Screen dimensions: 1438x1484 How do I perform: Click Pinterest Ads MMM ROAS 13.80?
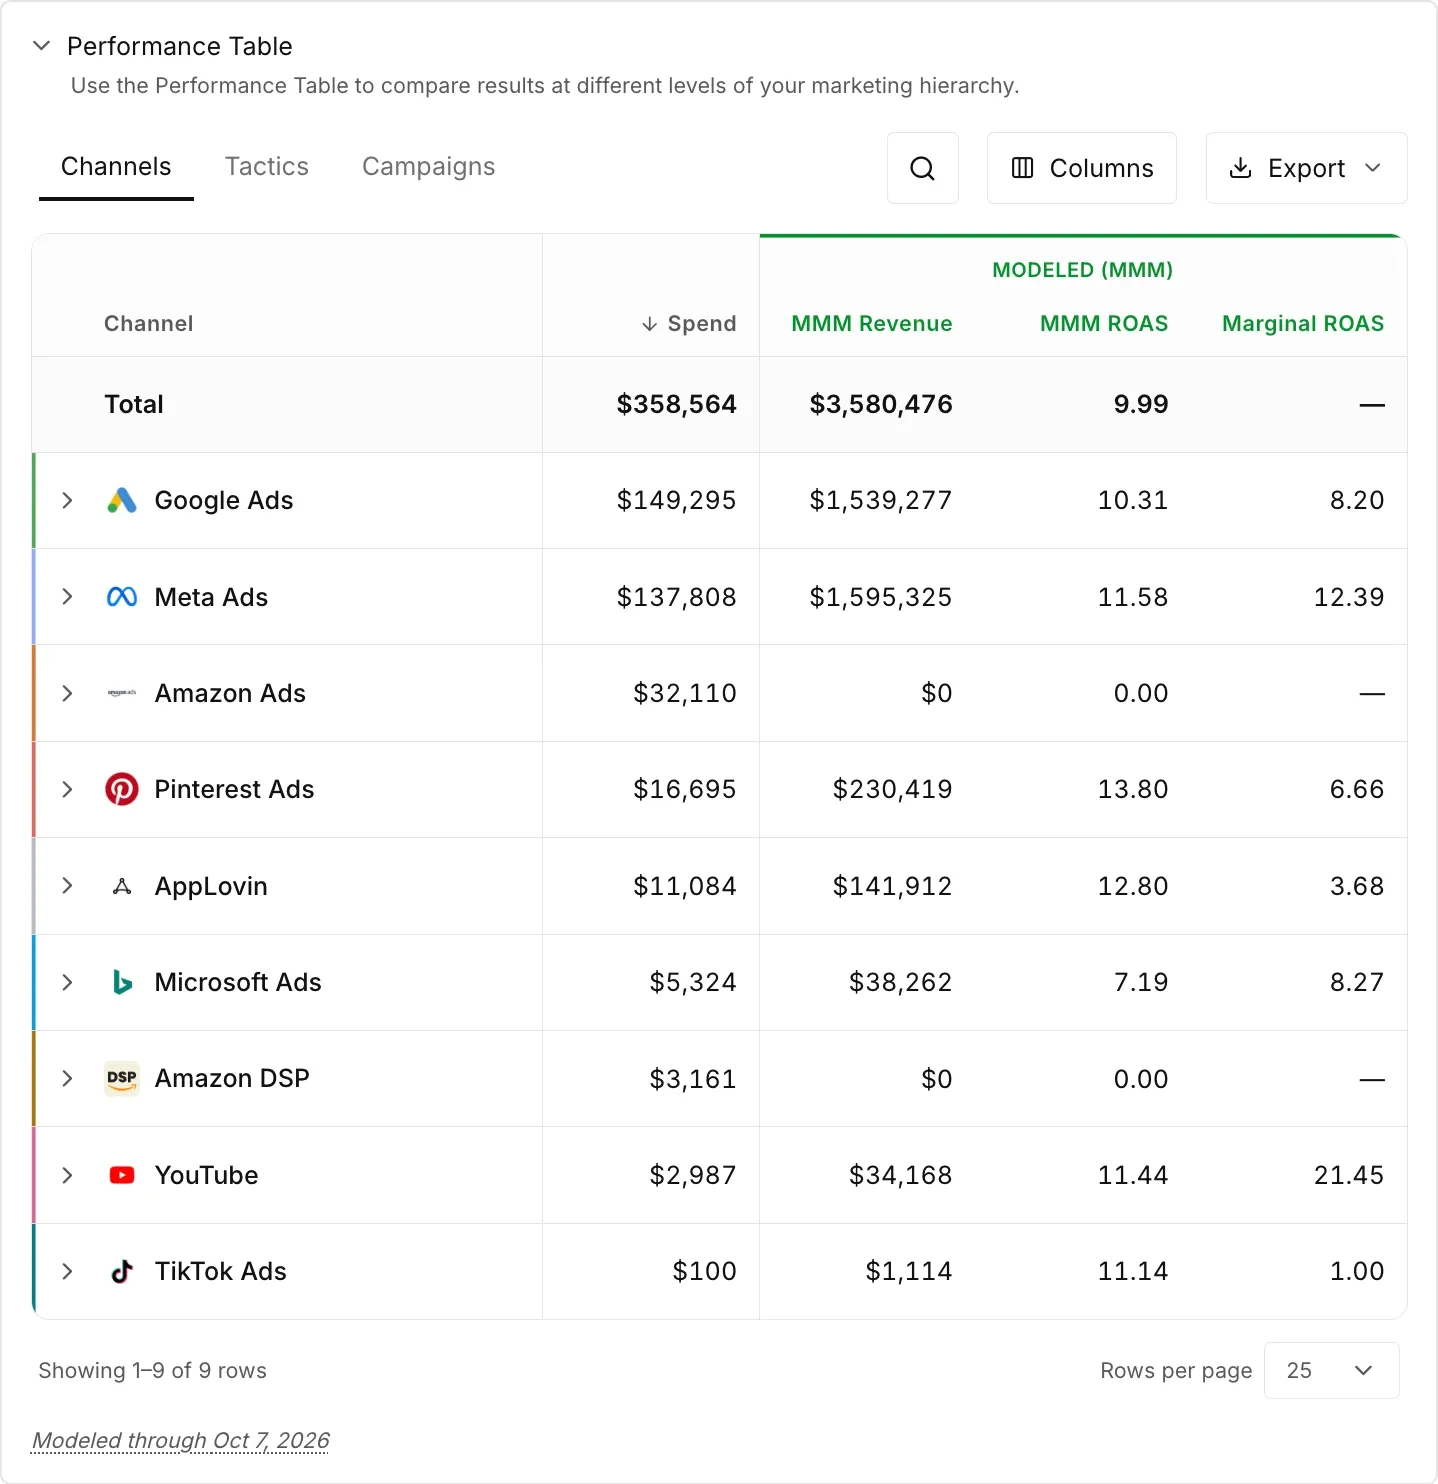tap(1133, 789)
